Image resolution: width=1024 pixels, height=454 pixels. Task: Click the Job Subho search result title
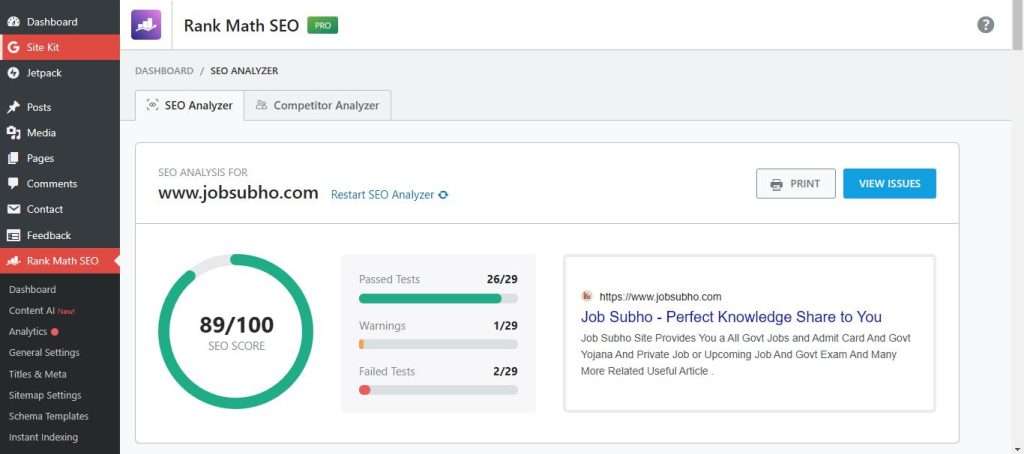pos(731,317)
